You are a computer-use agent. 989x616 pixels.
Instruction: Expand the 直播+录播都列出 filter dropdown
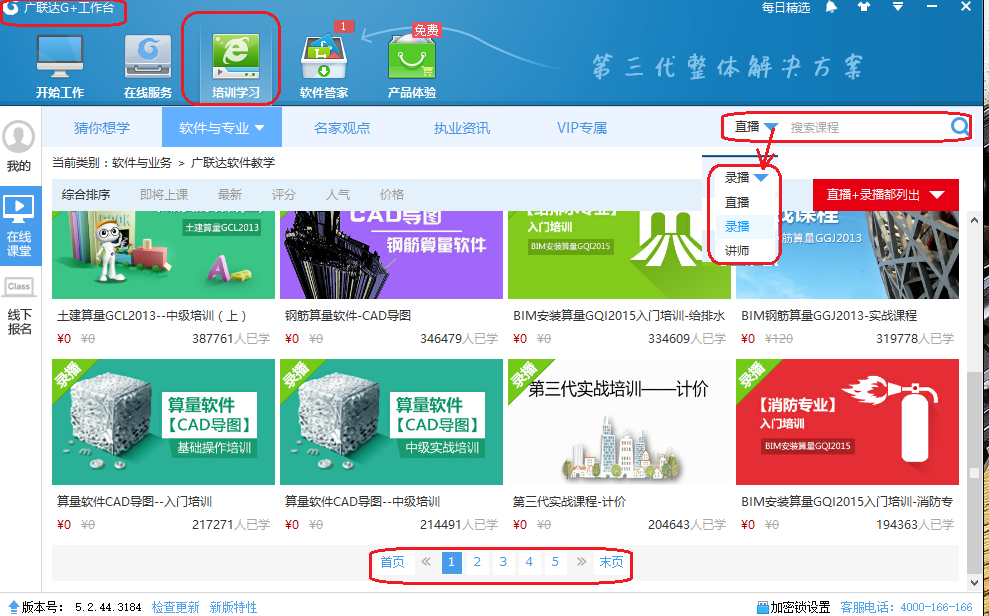point(885,195)
